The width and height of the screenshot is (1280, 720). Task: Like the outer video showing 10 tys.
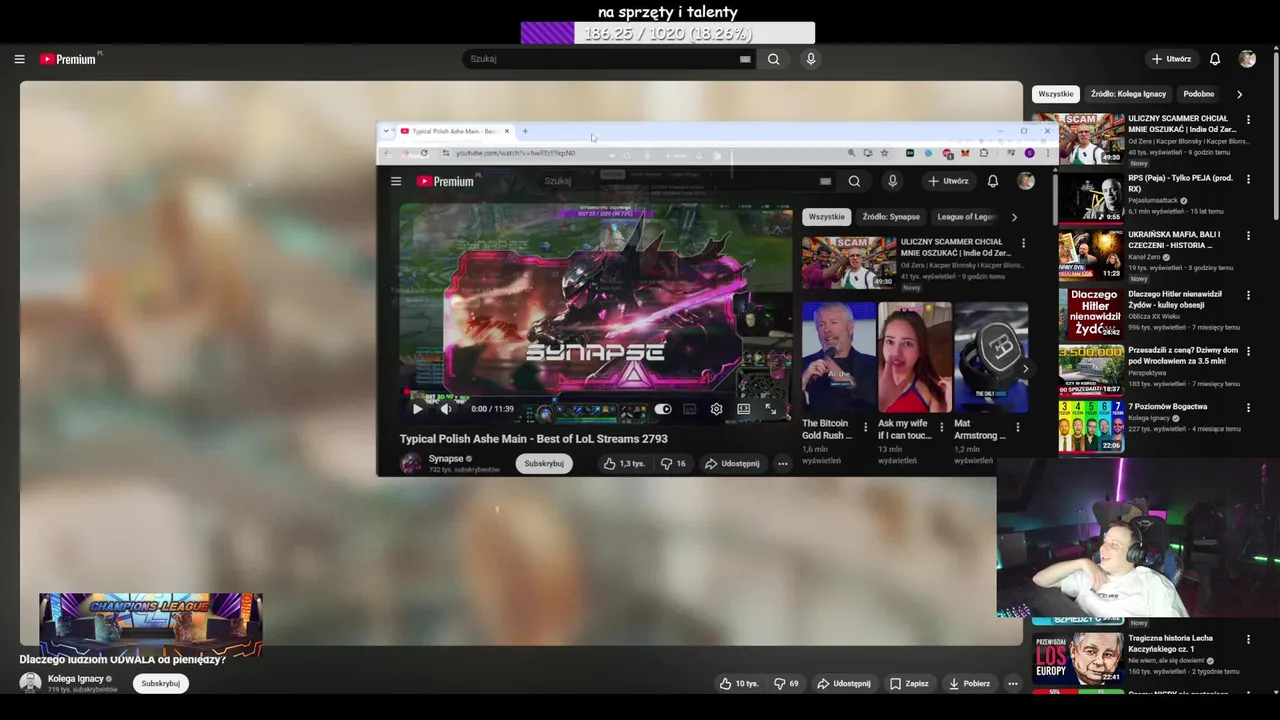739,684
